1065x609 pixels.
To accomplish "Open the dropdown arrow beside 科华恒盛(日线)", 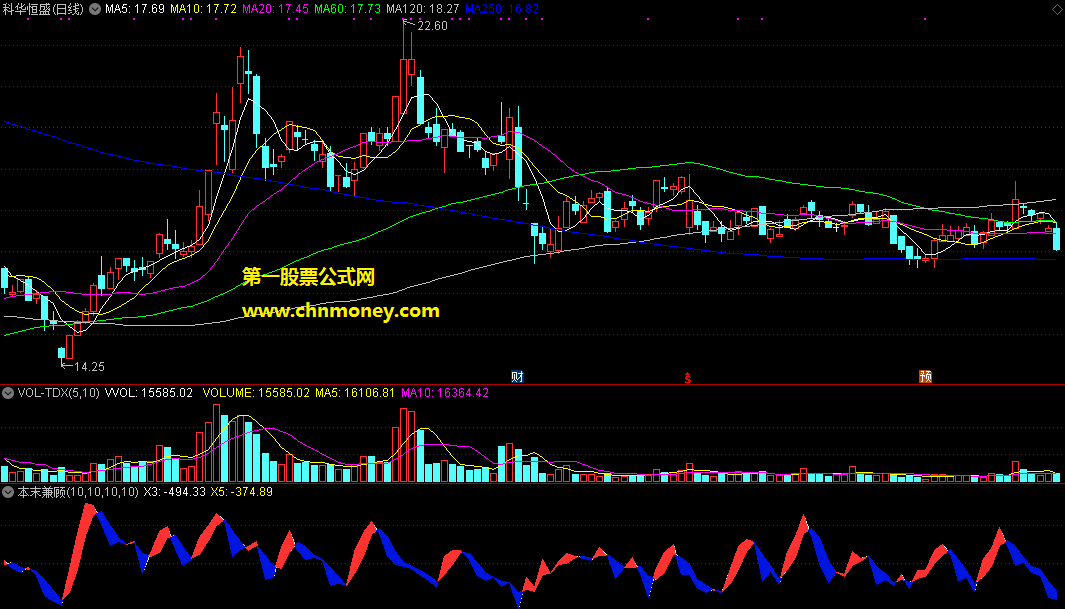I will pyautogui.click(x=95, y=10).
